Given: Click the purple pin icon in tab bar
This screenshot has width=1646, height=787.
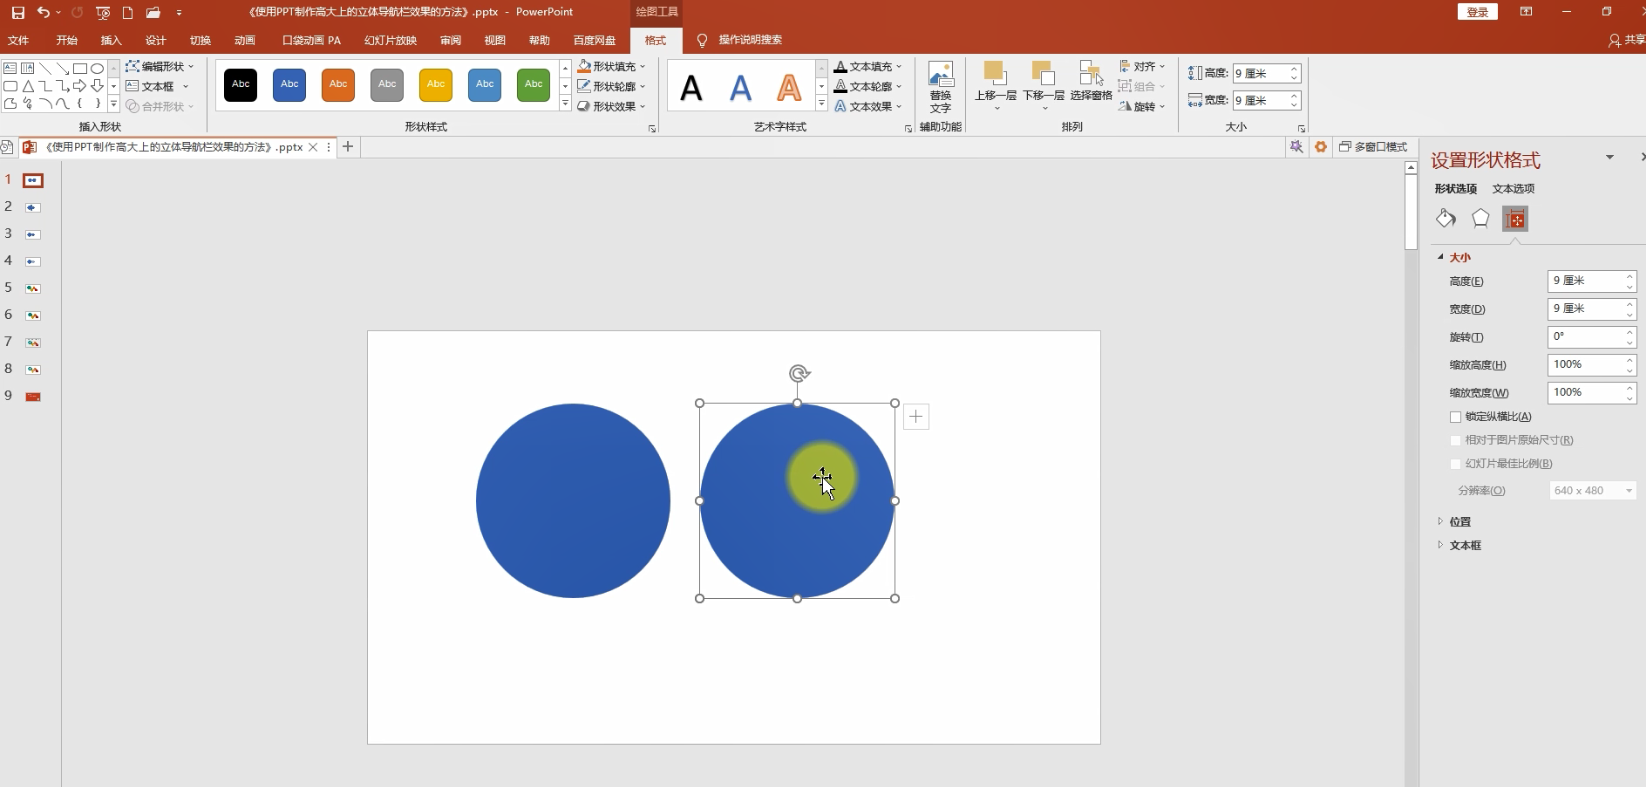Looking at the screenshot, I should pos(1296,147).
